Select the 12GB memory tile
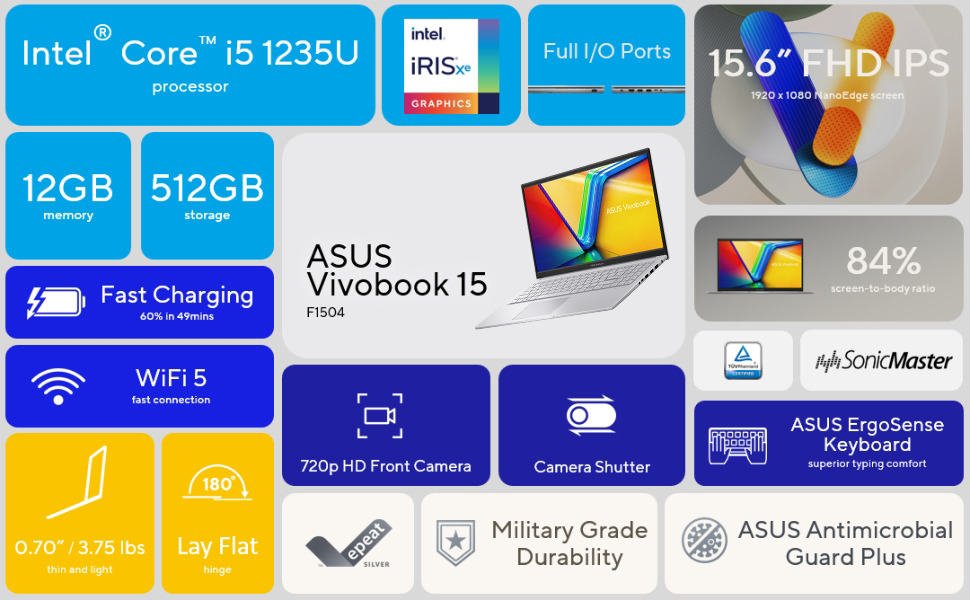 tap(68, 195)
